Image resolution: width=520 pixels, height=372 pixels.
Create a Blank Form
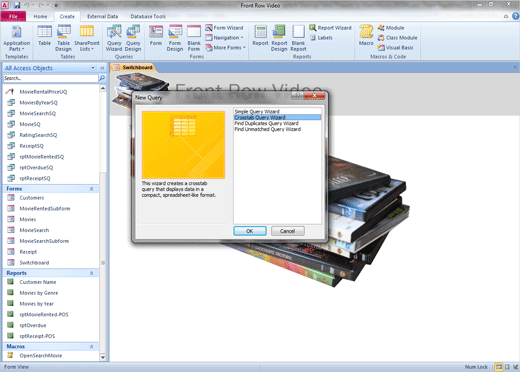click(x=194, y=39)
